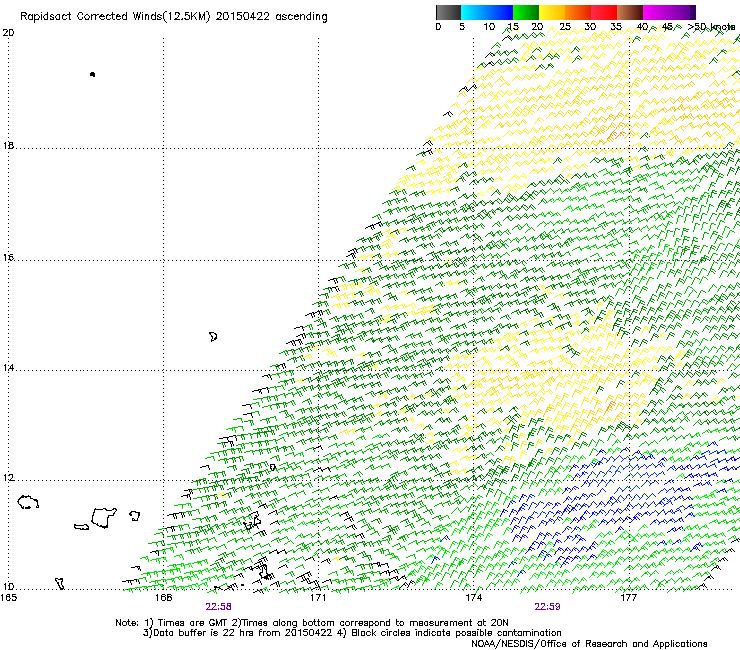Click the NOAA/NESDIS credit line
Image resolution: width=740 pixels, height=650 pixels.
click(x=589, y=643)
